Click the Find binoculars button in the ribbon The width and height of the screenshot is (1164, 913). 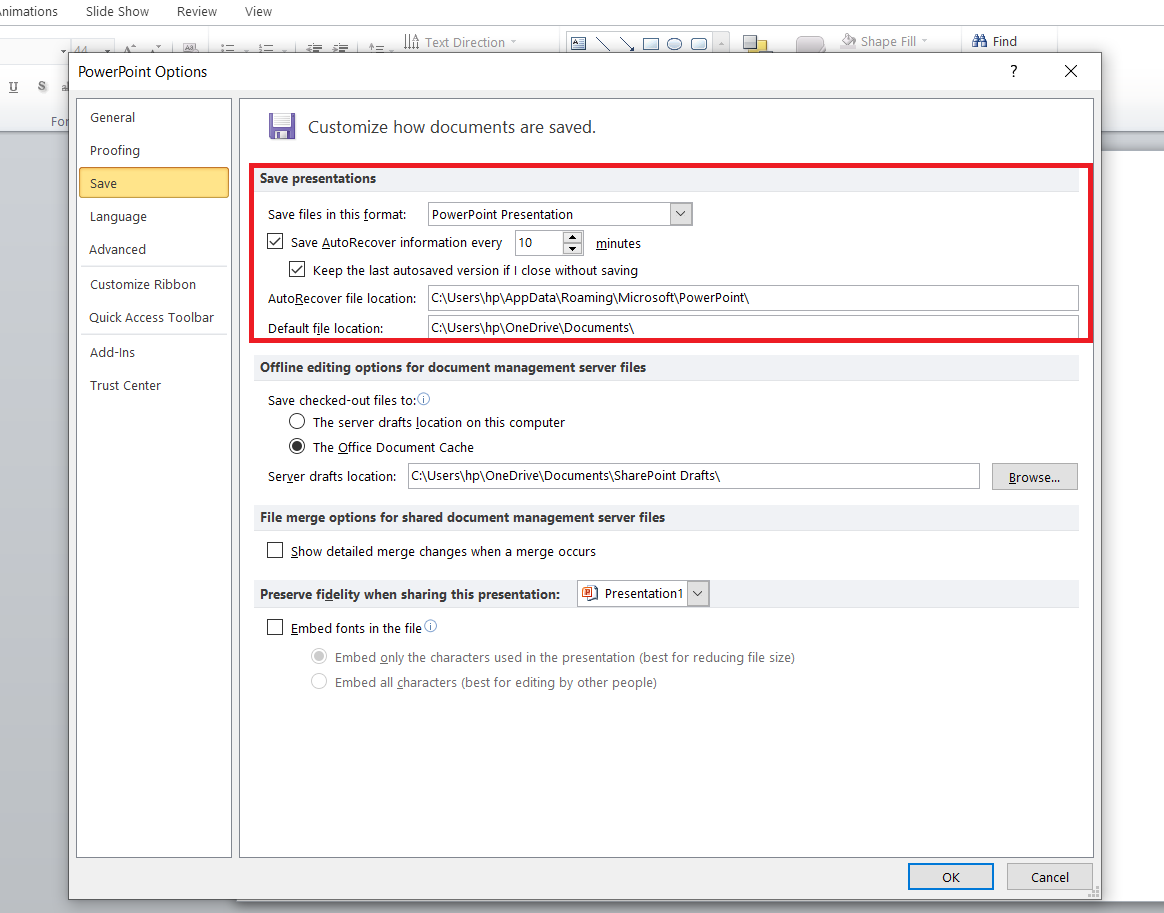pyautogui.click(x=994, y=42)
